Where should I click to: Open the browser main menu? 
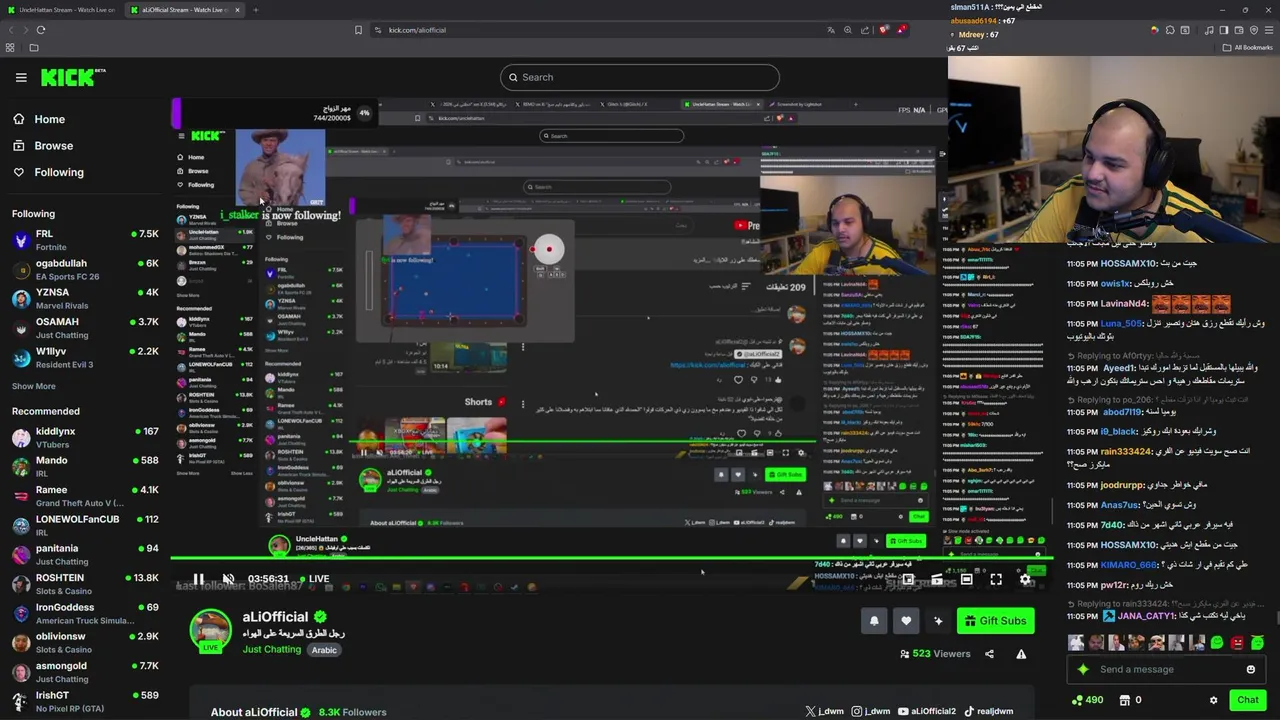(1269, 30)
